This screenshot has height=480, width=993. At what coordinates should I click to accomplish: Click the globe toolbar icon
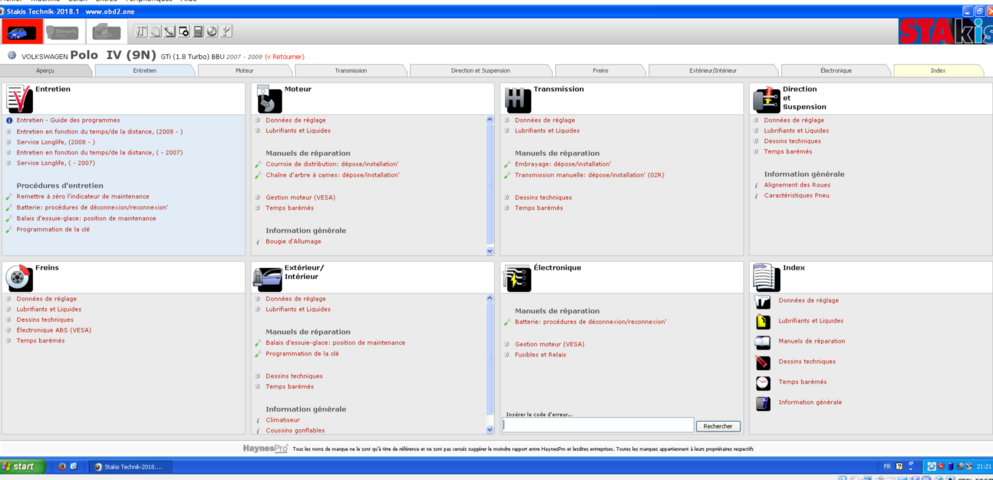coord(212,31)
